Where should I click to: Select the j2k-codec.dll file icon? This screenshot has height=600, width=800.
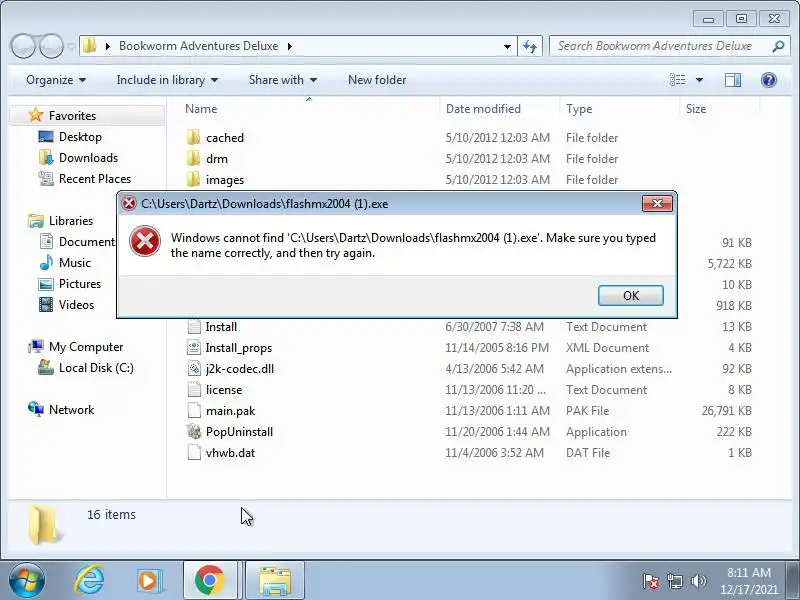coord(194,368)
